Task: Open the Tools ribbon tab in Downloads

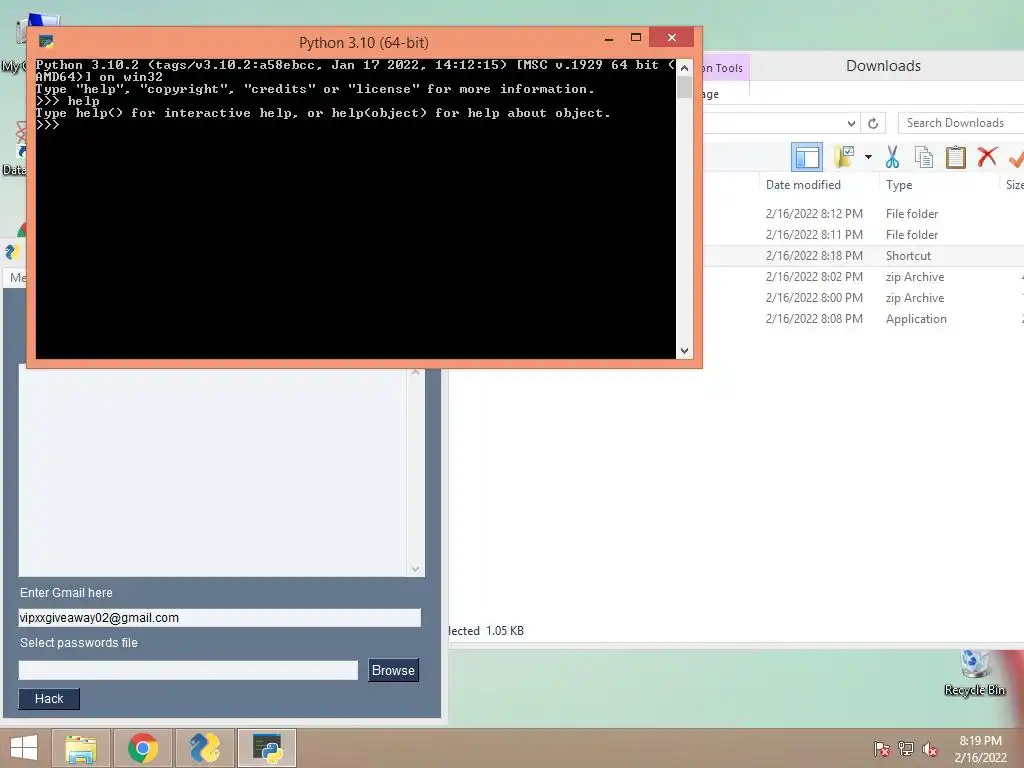Action: point(726,68)
